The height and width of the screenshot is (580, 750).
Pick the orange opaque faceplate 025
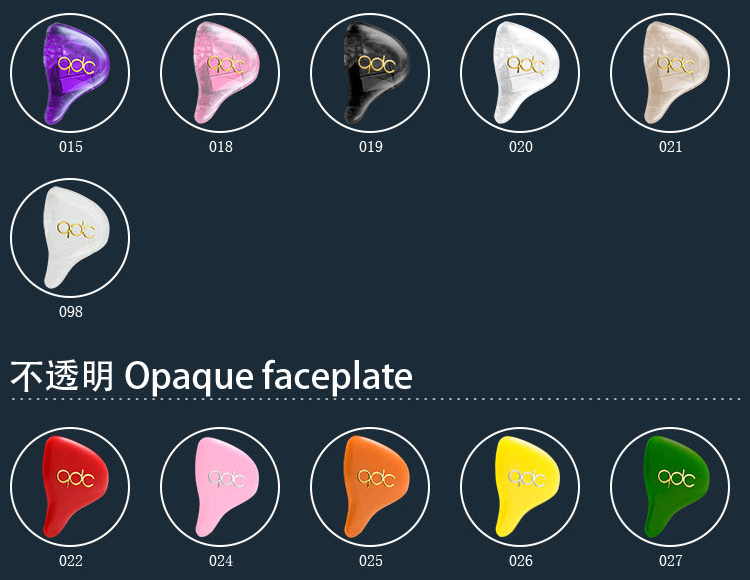click(x=370, y=487)
